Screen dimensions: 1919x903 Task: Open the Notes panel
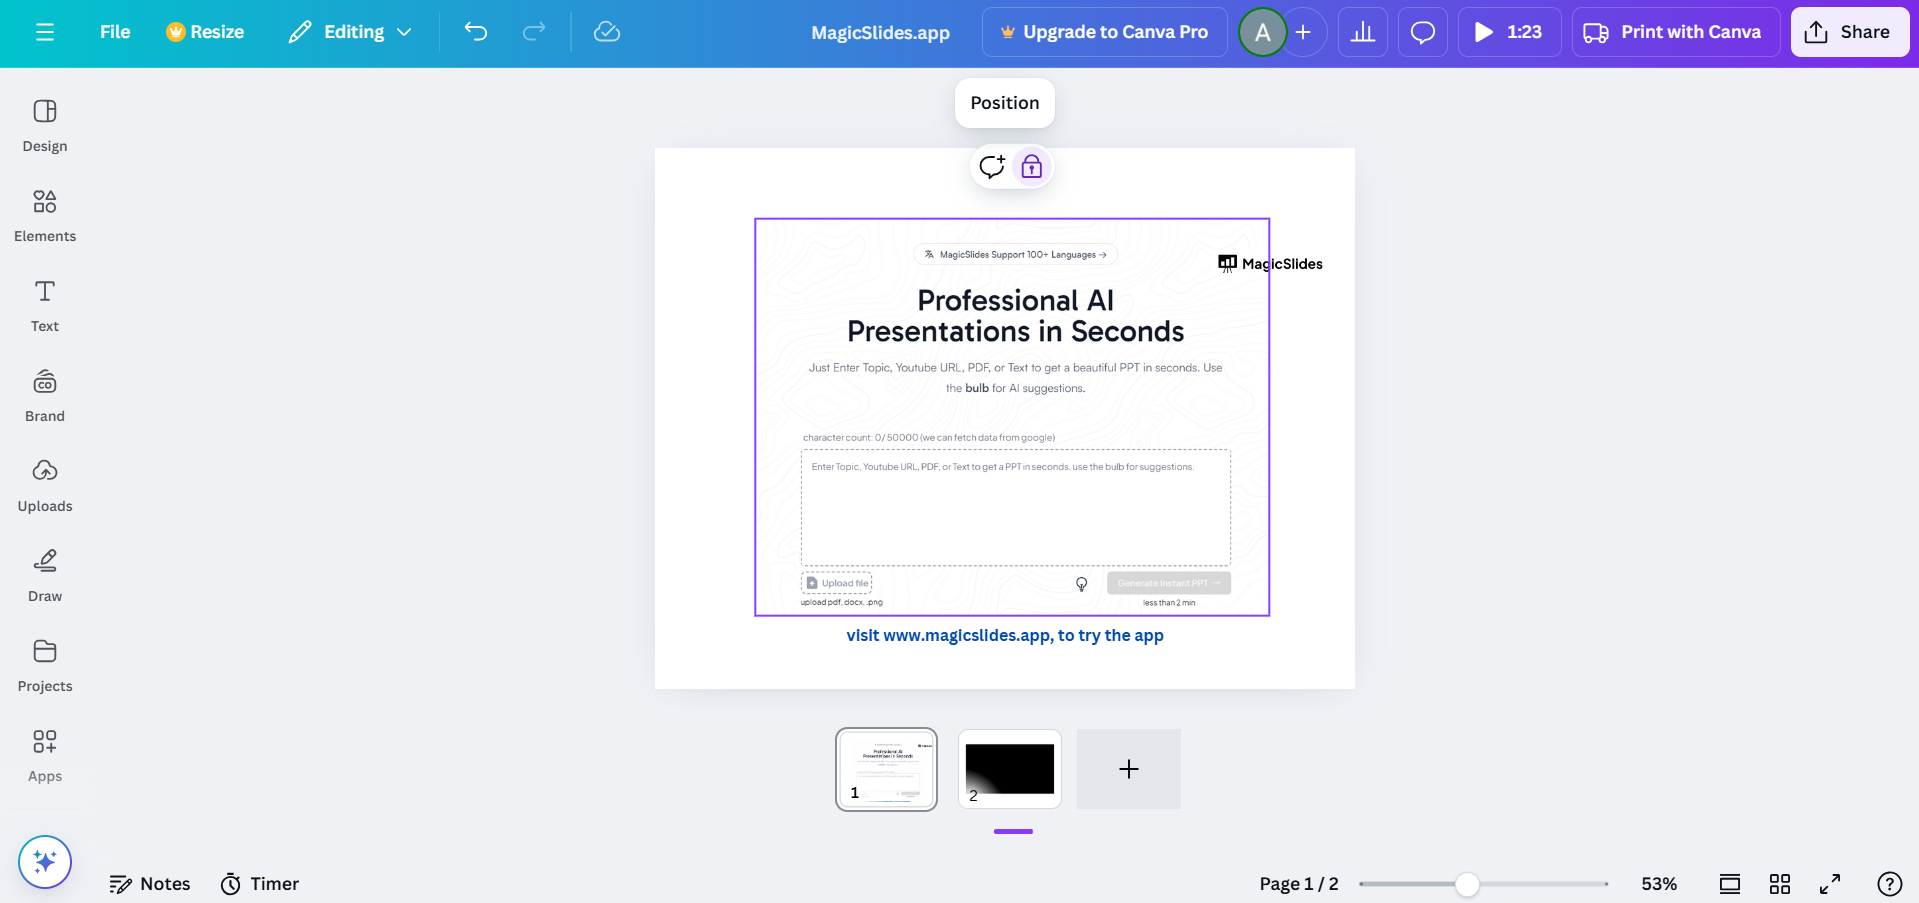(x=150, y=884)
